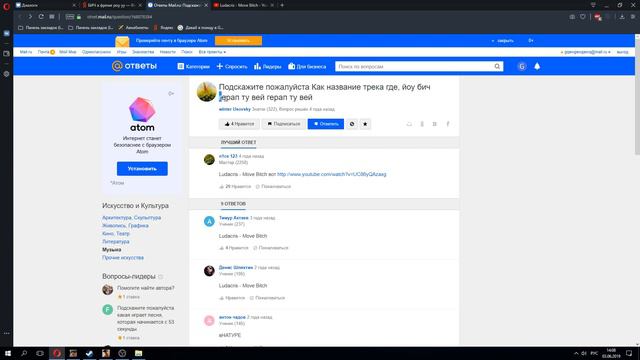Click the orange install button in the banner
Viewport: 640px width, 360px height.
coord(238,40)
